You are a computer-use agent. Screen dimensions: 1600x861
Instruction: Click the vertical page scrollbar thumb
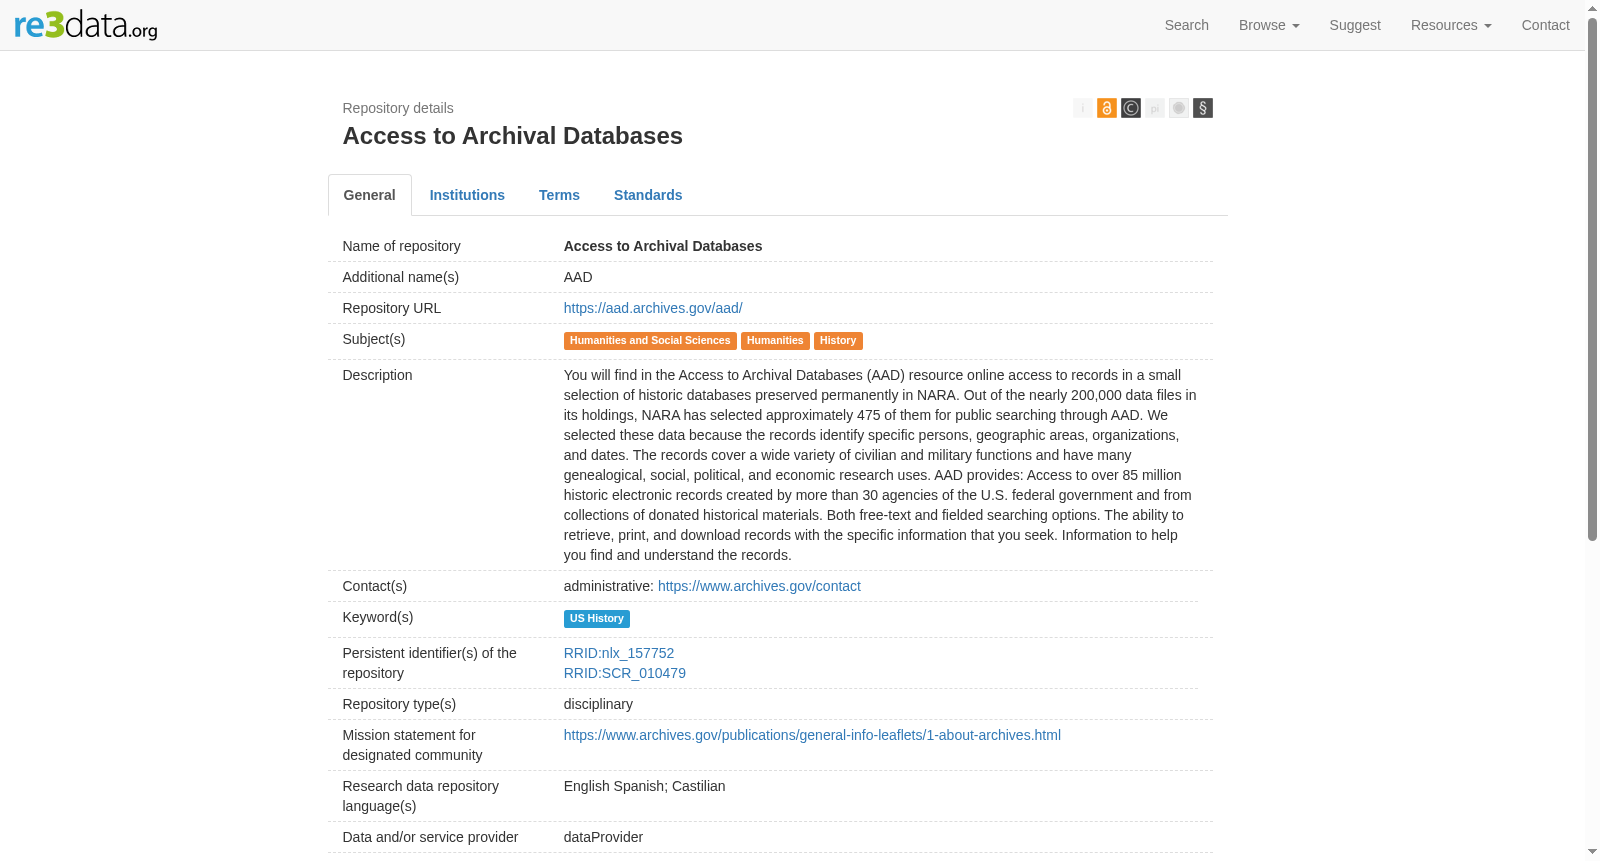[x=1592, y=280]
